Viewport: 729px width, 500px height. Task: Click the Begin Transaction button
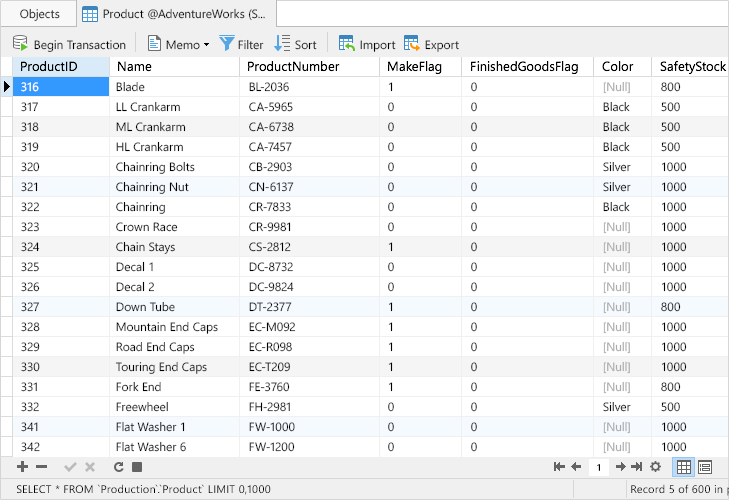[69, 44]
